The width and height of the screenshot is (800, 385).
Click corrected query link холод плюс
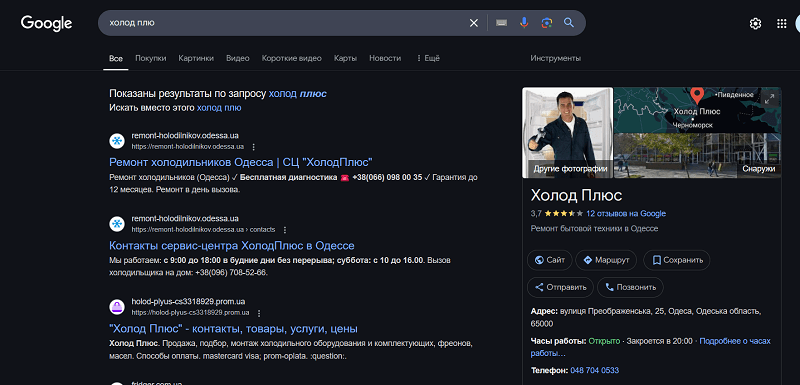tap(297, 93)
